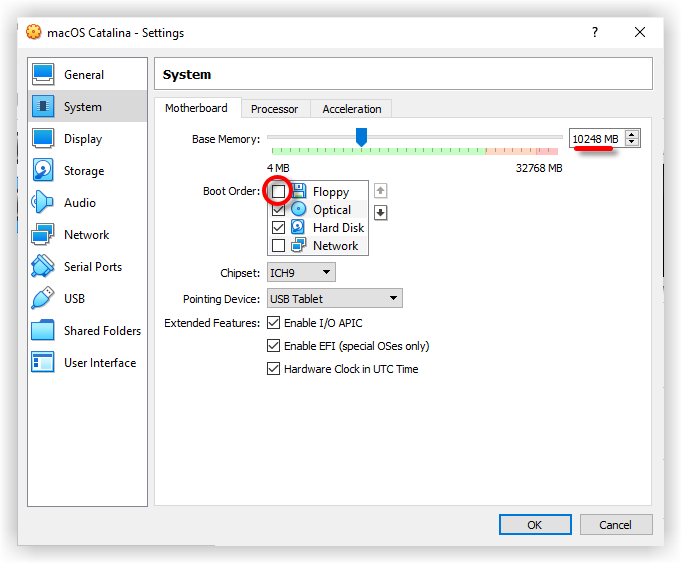
Task: Uncheck Enable I/O APIC
Action: 274,323
